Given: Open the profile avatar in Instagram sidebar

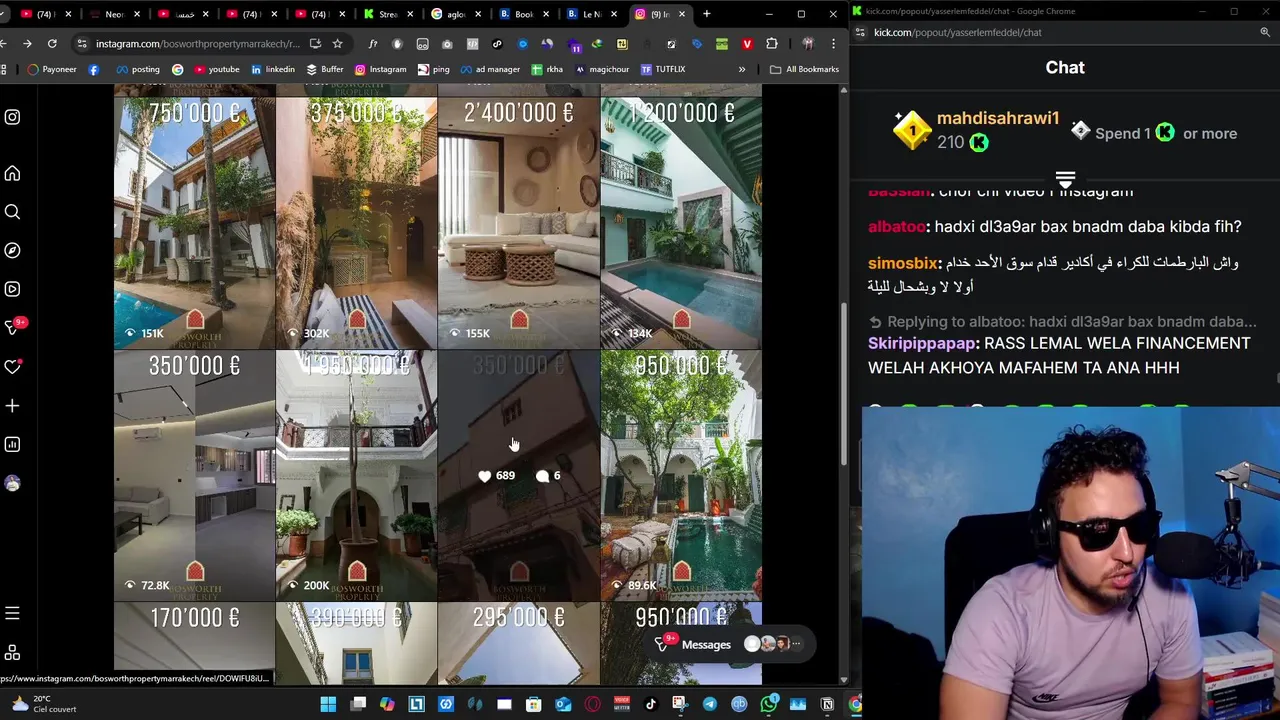Looking at the screenshot, I should tap(12, 483).
